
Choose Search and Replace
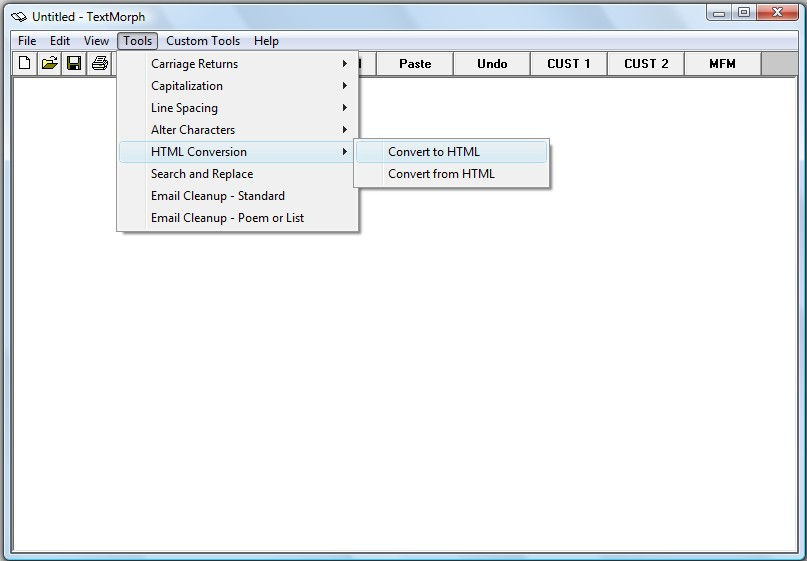point(237,174)
